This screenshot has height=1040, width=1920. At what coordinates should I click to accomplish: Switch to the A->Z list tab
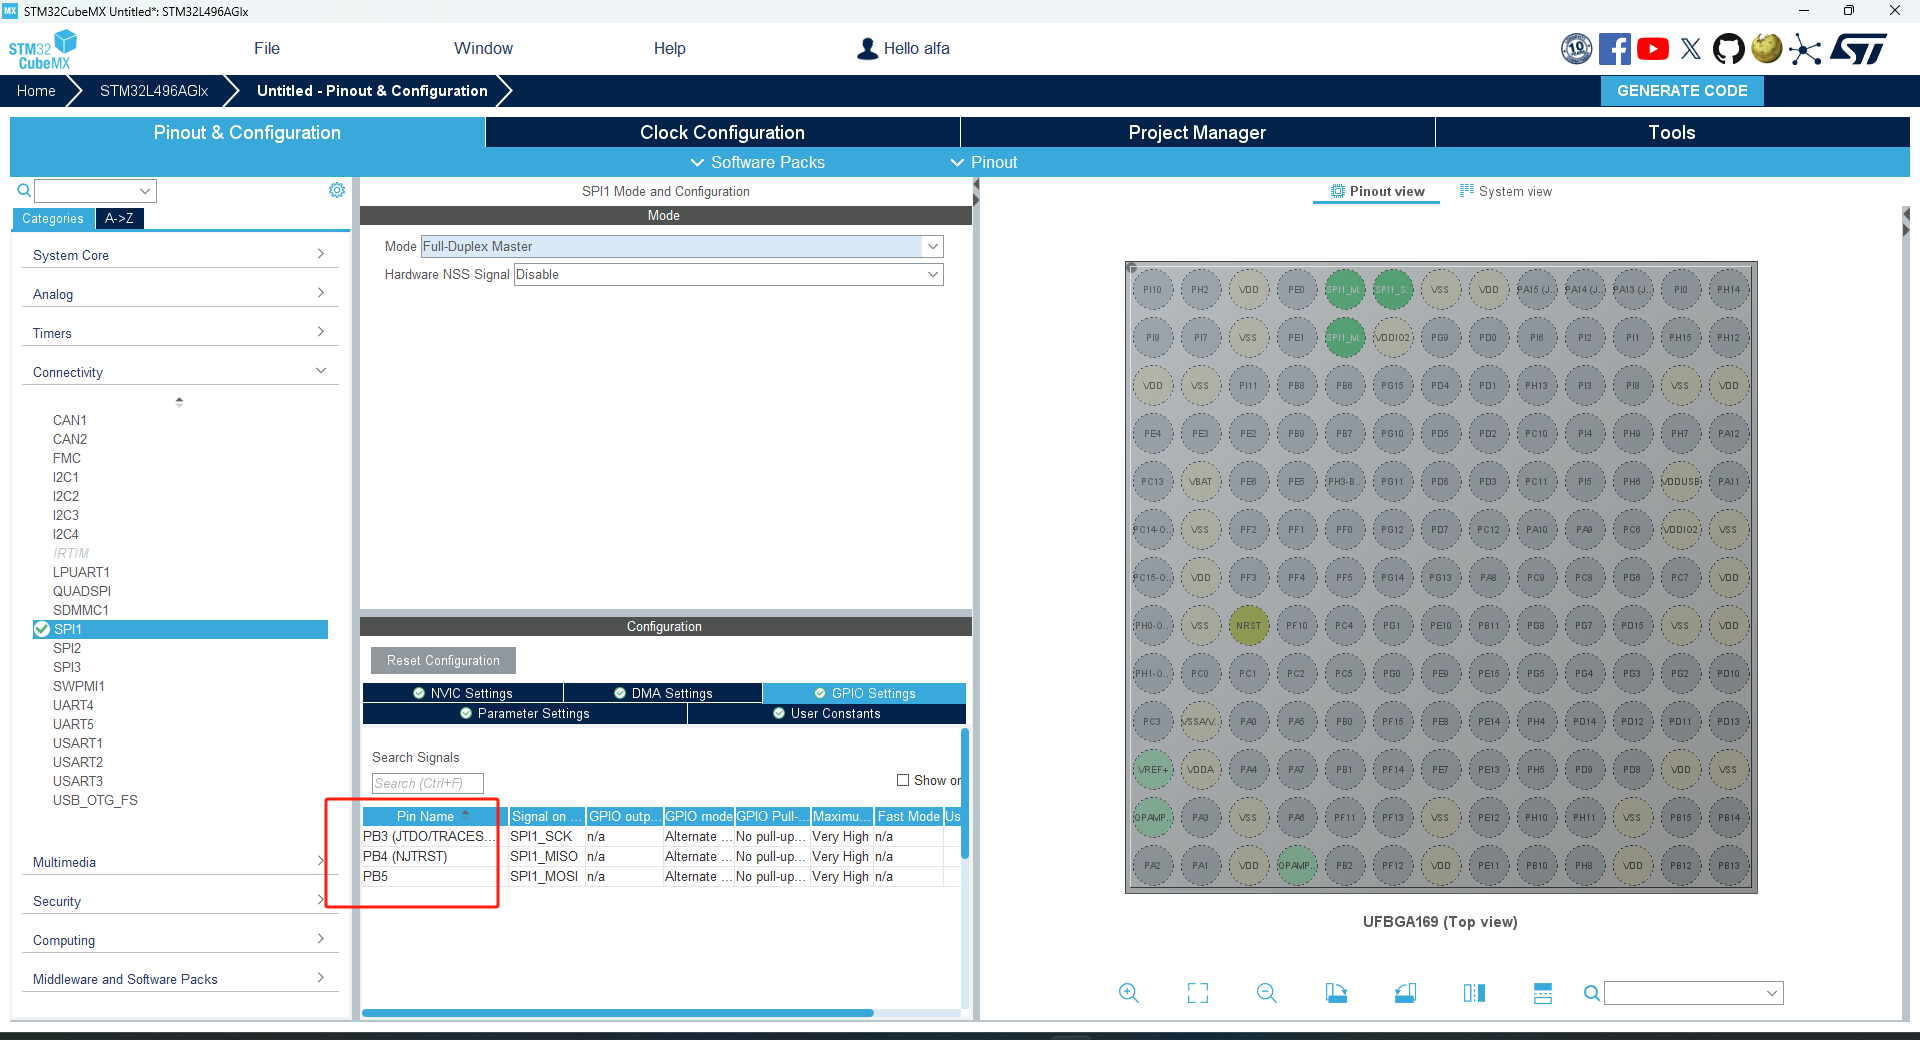[119, 218]
